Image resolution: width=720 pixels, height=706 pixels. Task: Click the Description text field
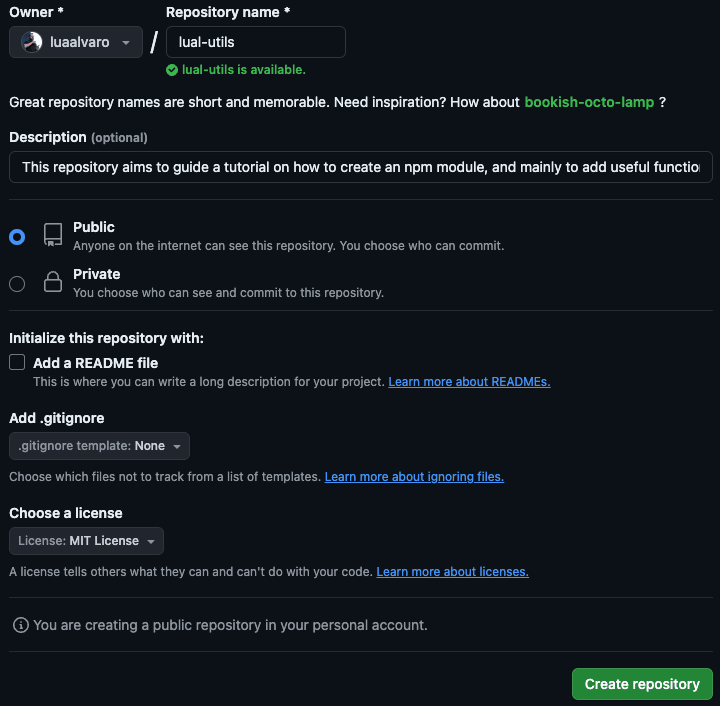360,167
